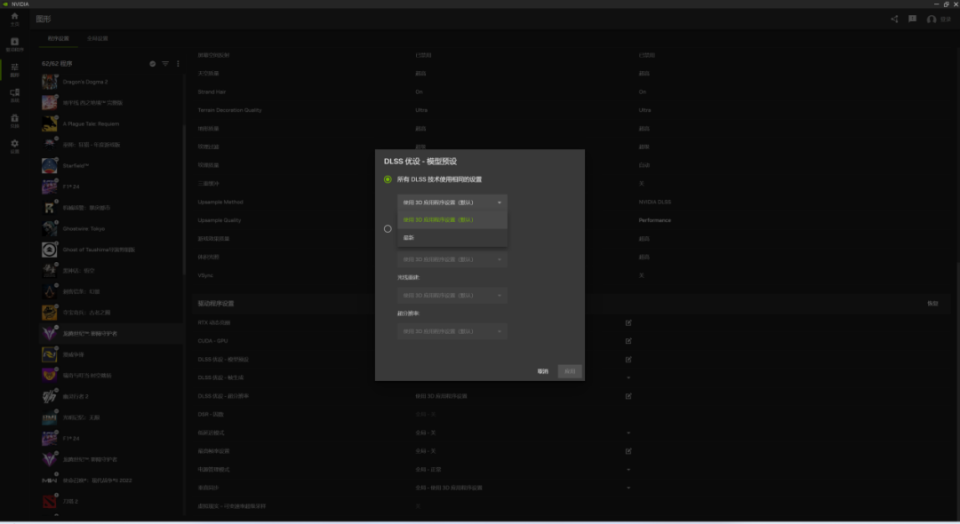Click the Performance value in the right column

pos(654,220)
